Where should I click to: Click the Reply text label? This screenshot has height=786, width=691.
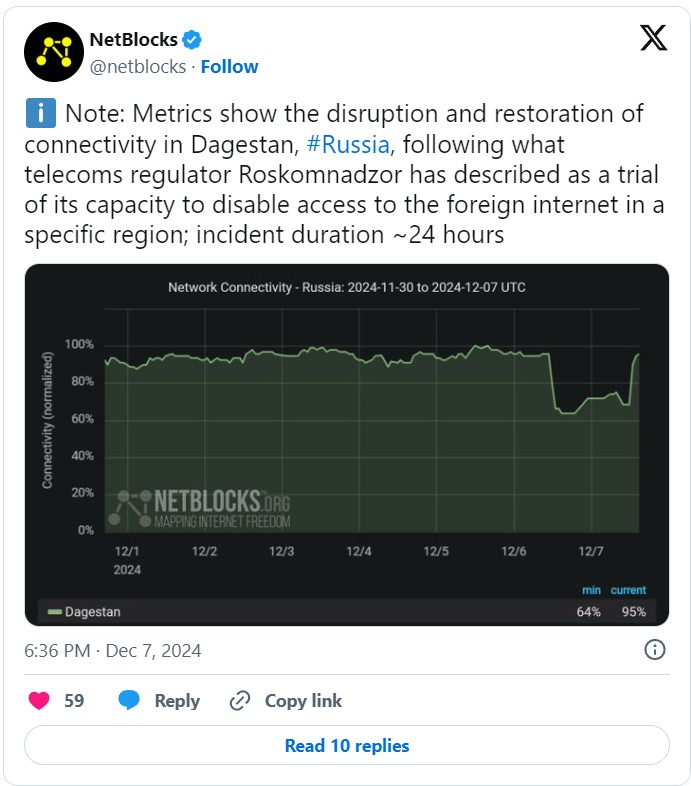(x=177, y=700)
